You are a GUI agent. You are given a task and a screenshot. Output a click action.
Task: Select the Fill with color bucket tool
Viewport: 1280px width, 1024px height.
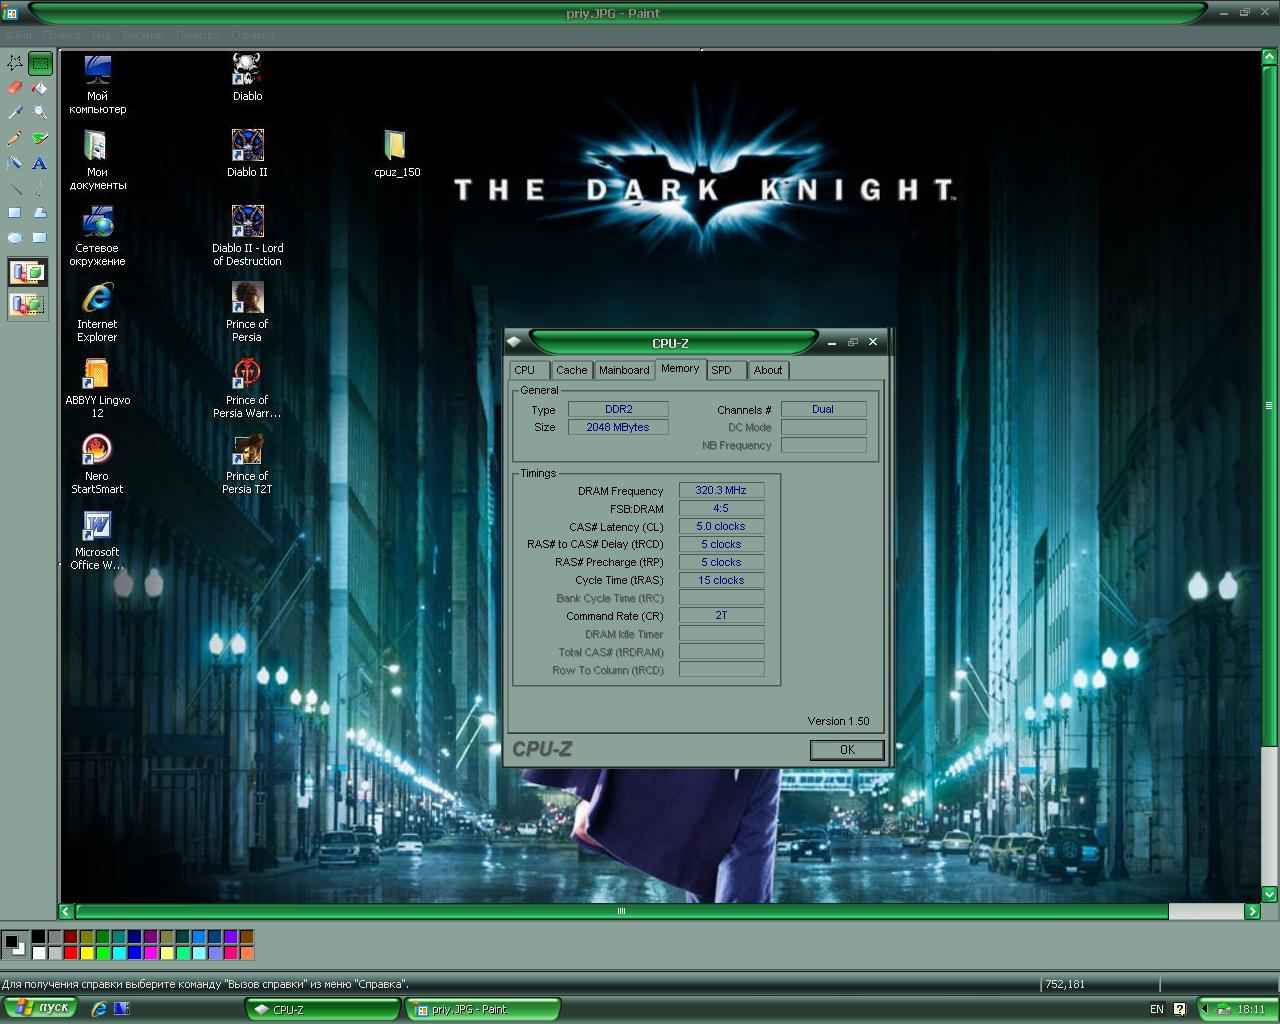(40, 88)
